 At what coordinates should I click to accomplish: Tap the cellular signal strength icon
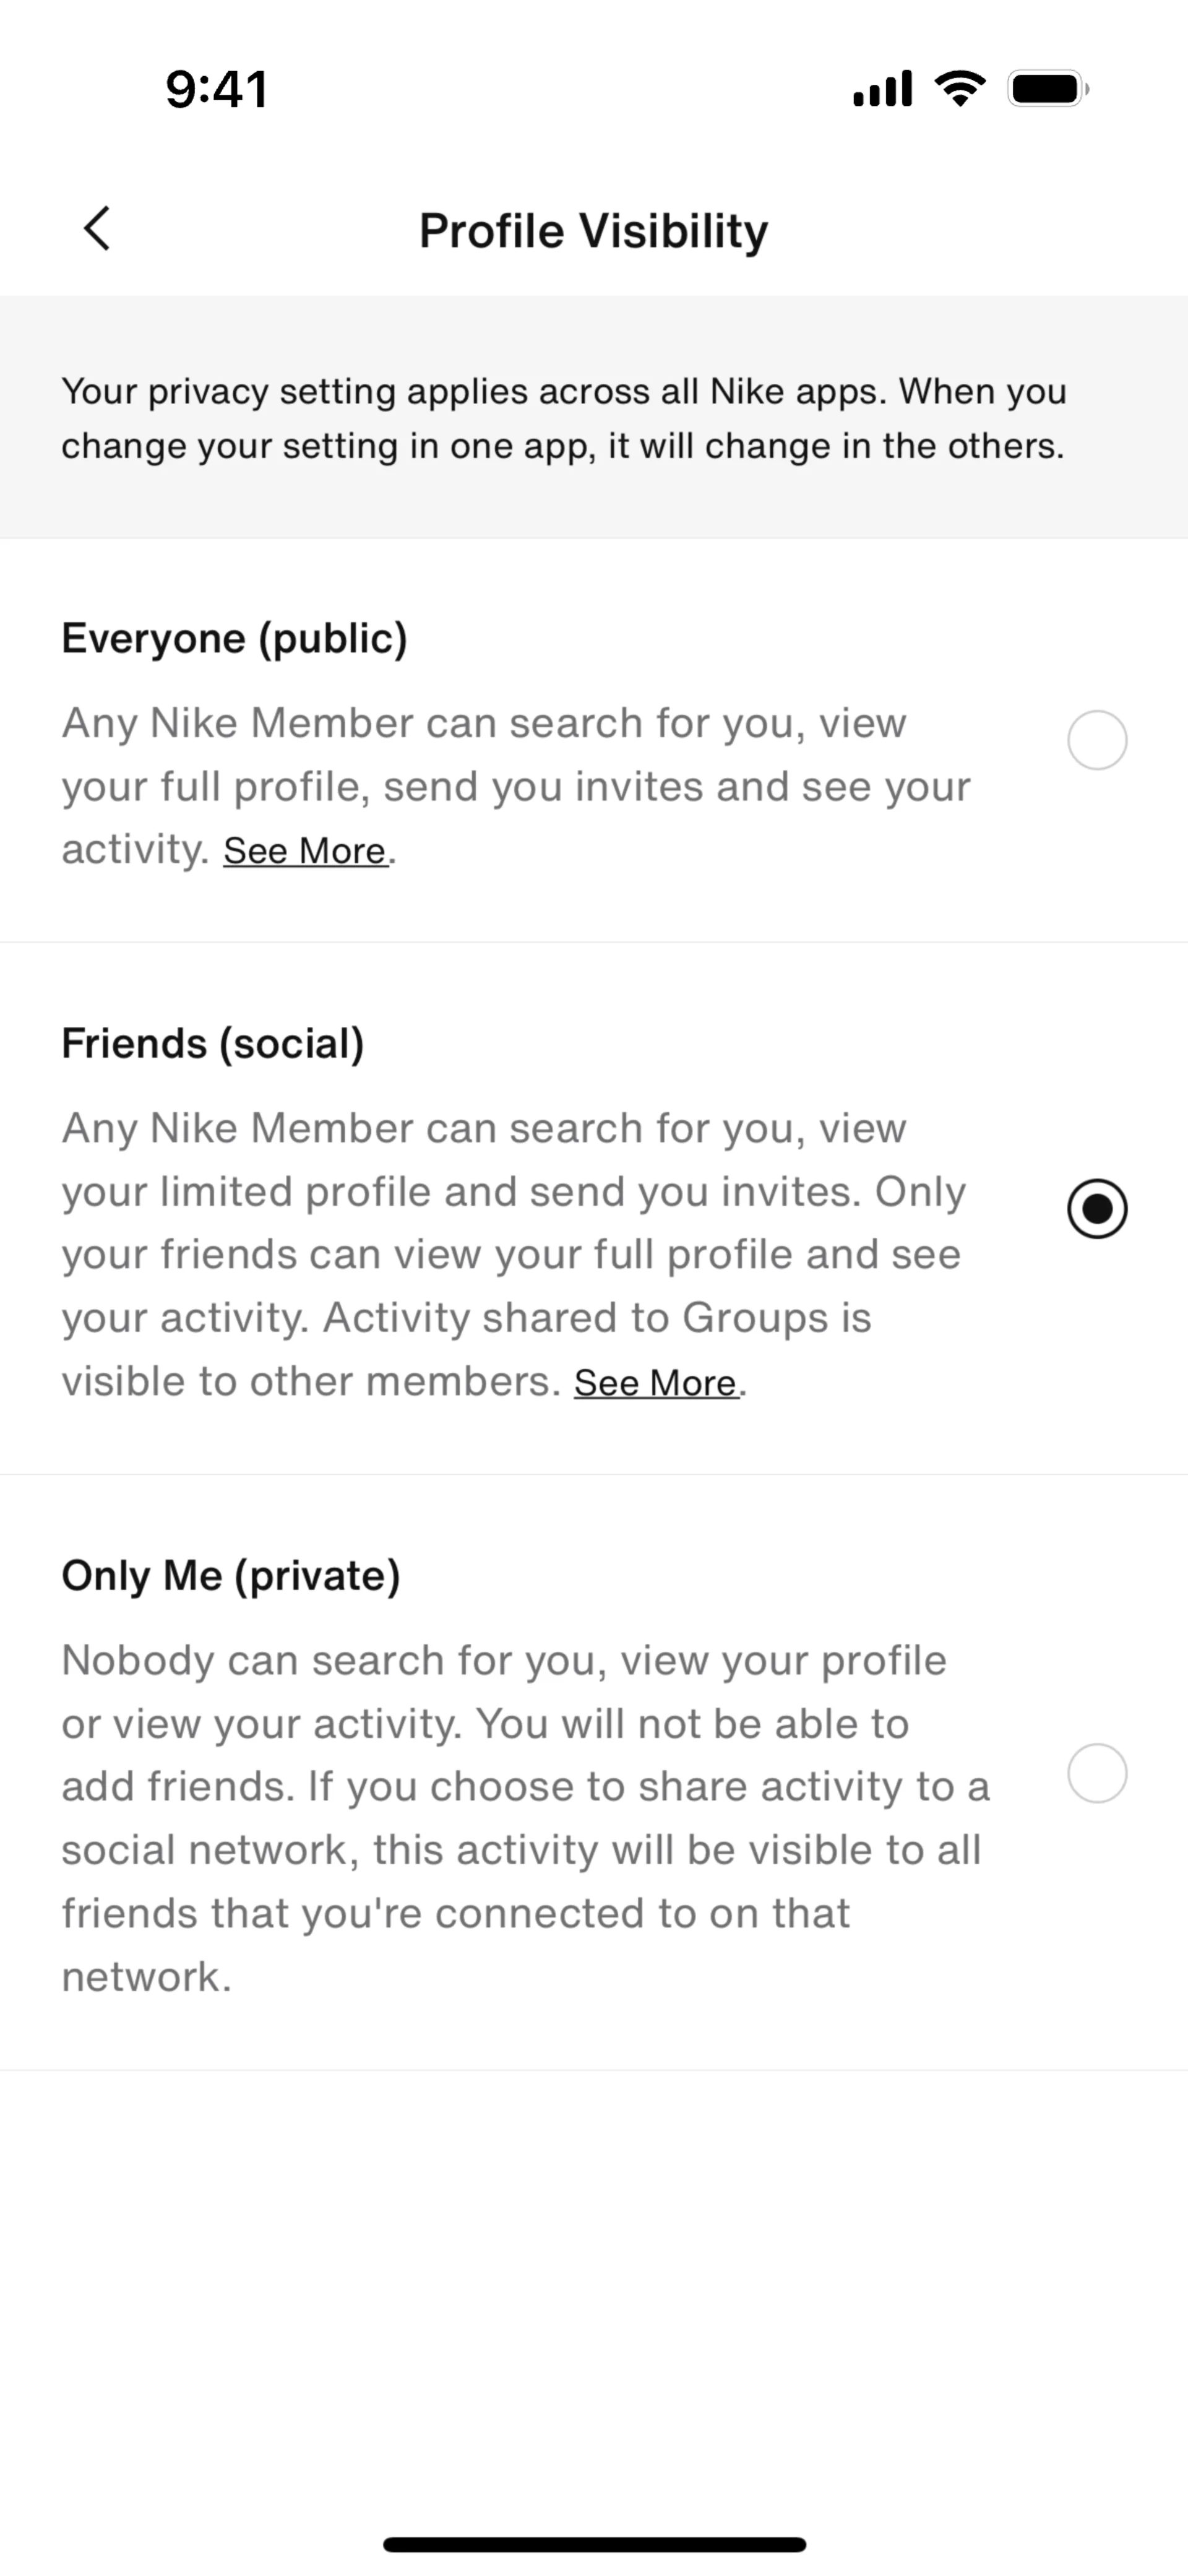882,89
